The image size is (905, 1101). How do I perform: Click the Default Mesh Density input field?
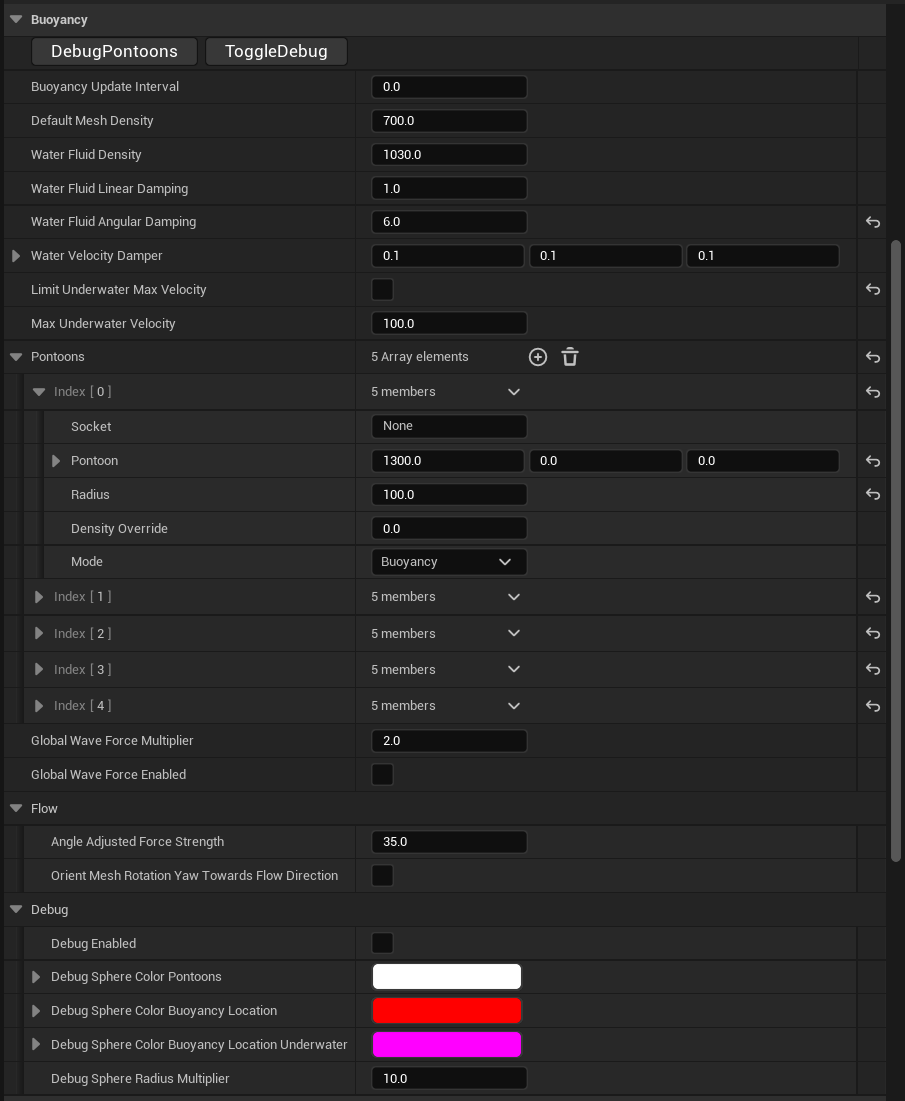point(448,120)
